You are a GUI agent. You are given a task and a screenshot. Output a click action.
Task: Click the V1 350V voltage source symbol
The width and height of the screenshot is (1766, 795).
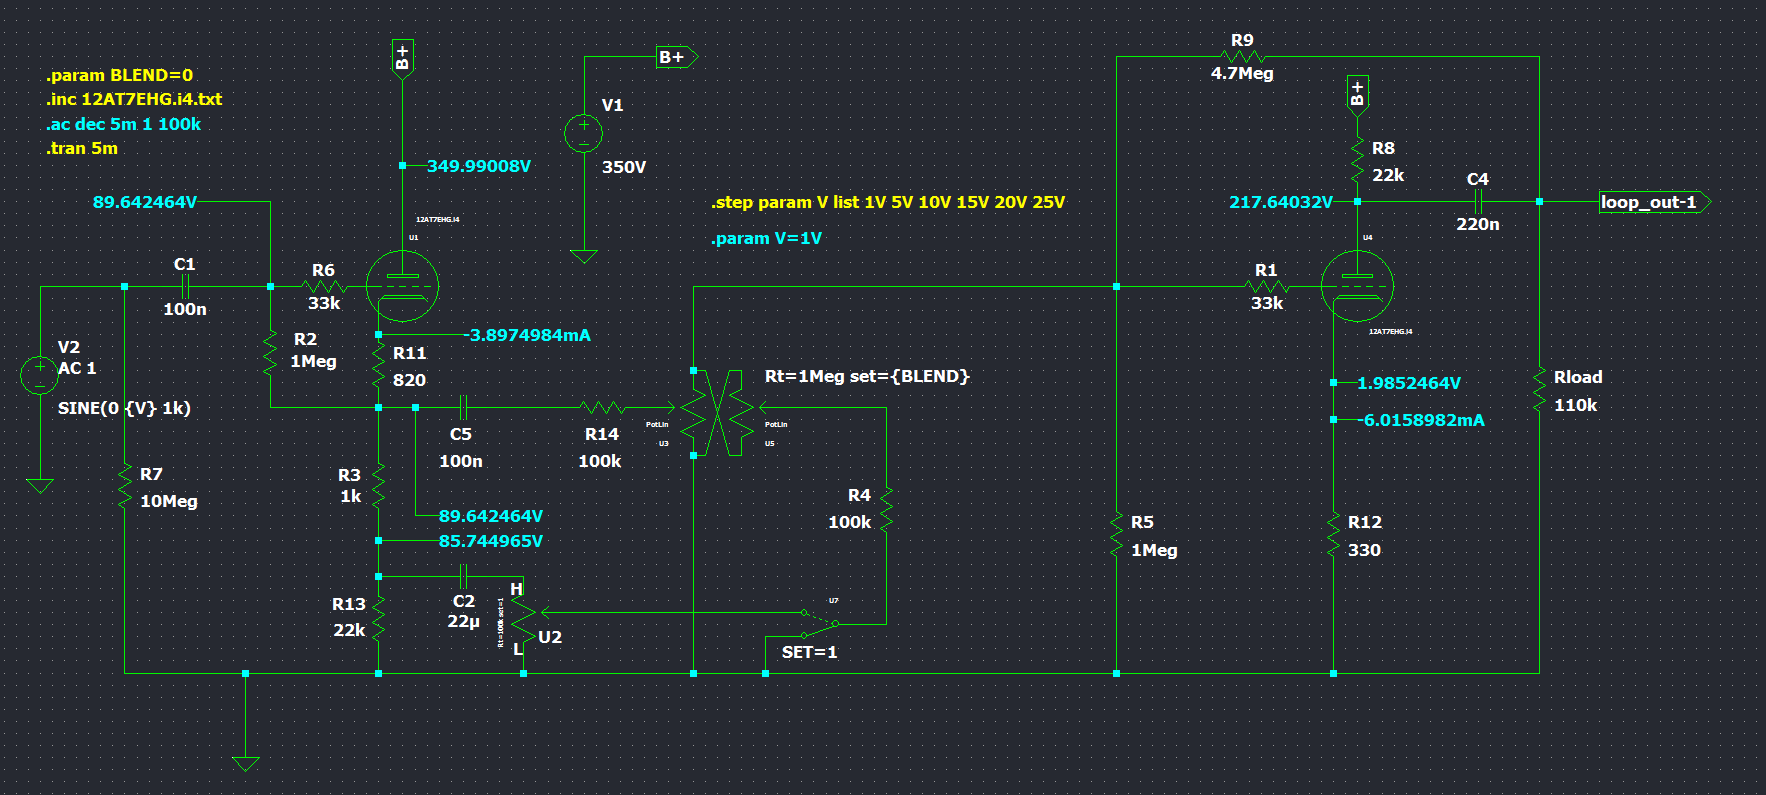[x=584, y=133]
